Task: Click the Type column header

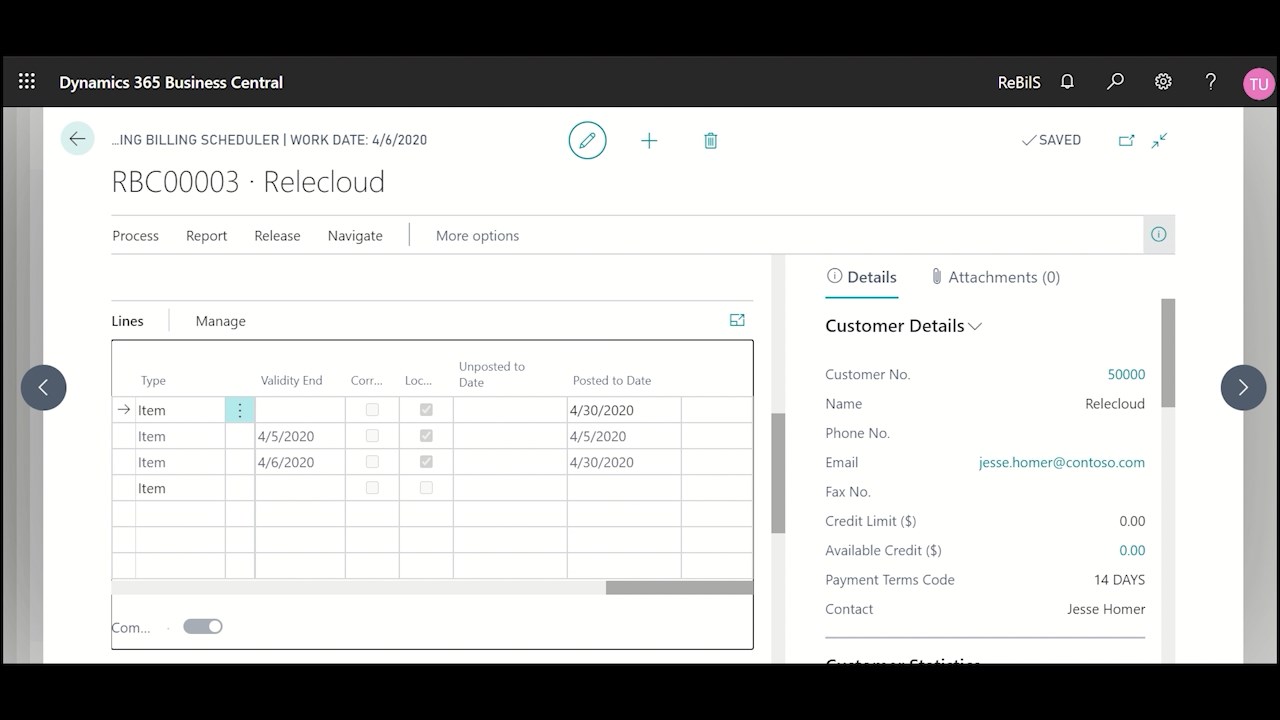Action: point(153,380)
